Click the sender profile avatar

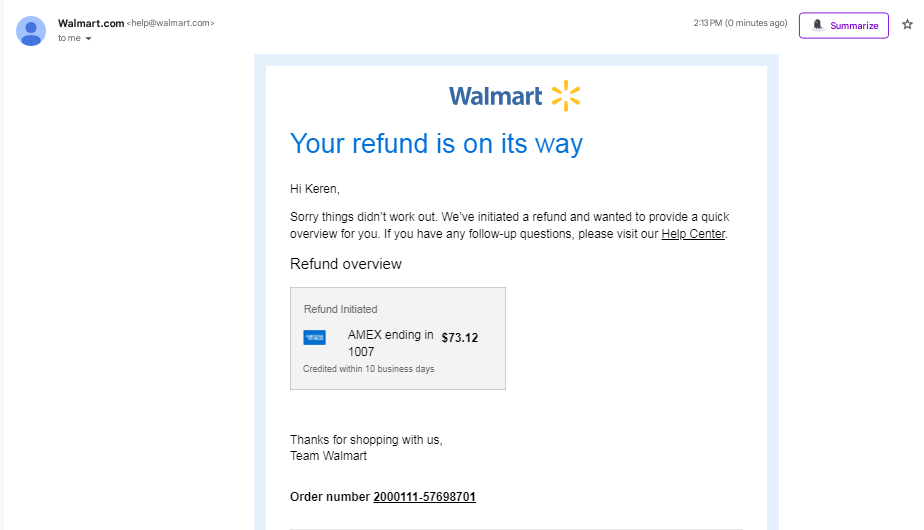(x=31, y=31)
